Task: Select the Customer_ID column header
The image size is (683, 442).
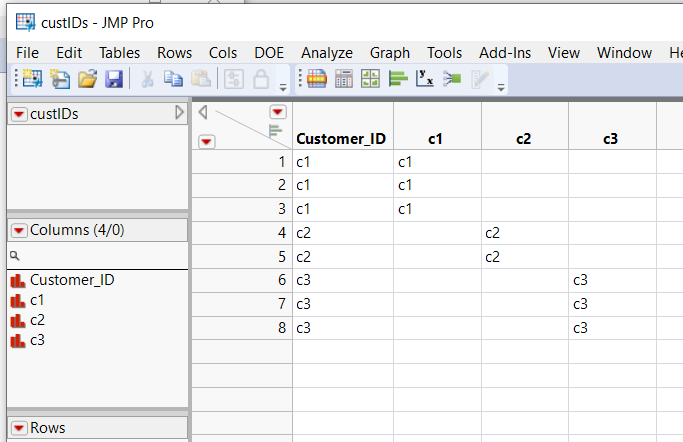Action: tap(341, 139)
